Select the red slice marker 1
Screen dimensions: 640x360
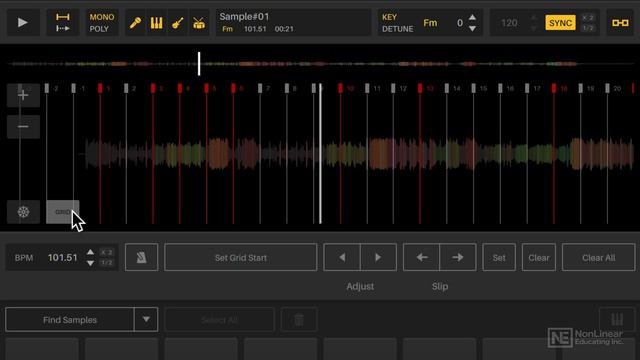[x=100, y=88]
